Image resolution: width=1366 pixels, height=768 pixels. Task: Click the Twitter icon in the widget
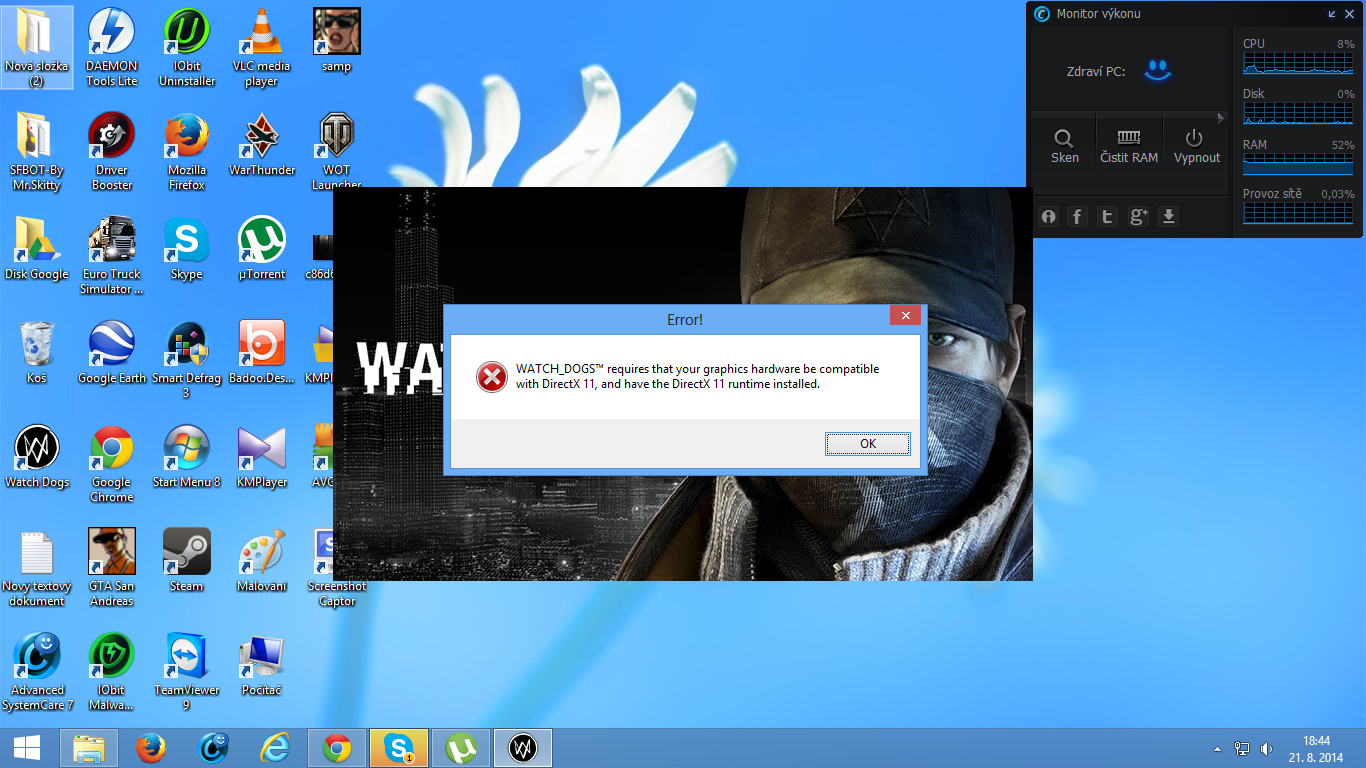[x=1107, y=217]
